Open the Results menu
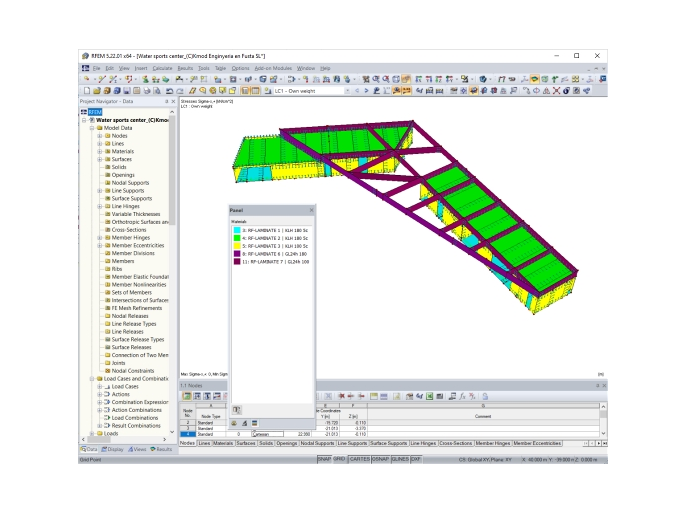This screenshot has width=686, height=514. [185, 68]
